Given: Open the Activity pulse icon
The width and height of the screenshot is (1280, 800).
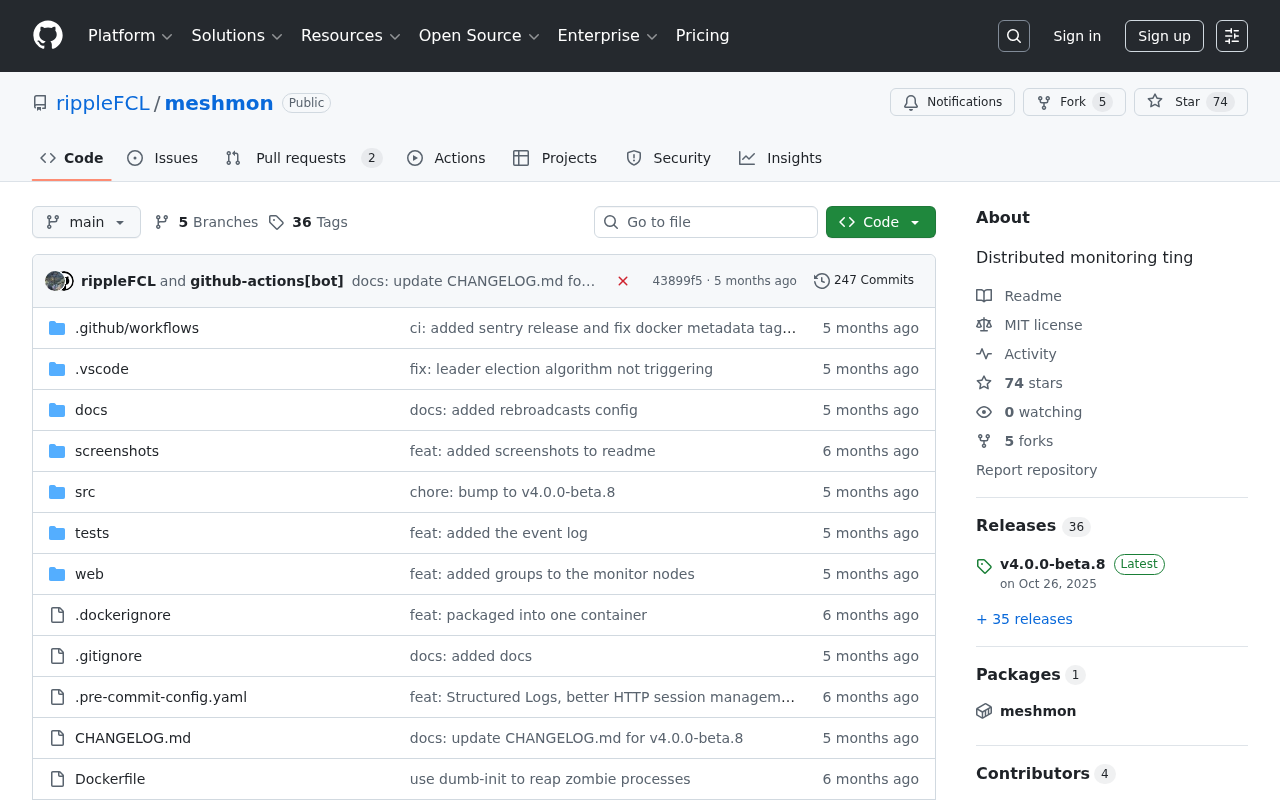Looking at the screenshot, I should pyautogui.click(x=984, y=353).
